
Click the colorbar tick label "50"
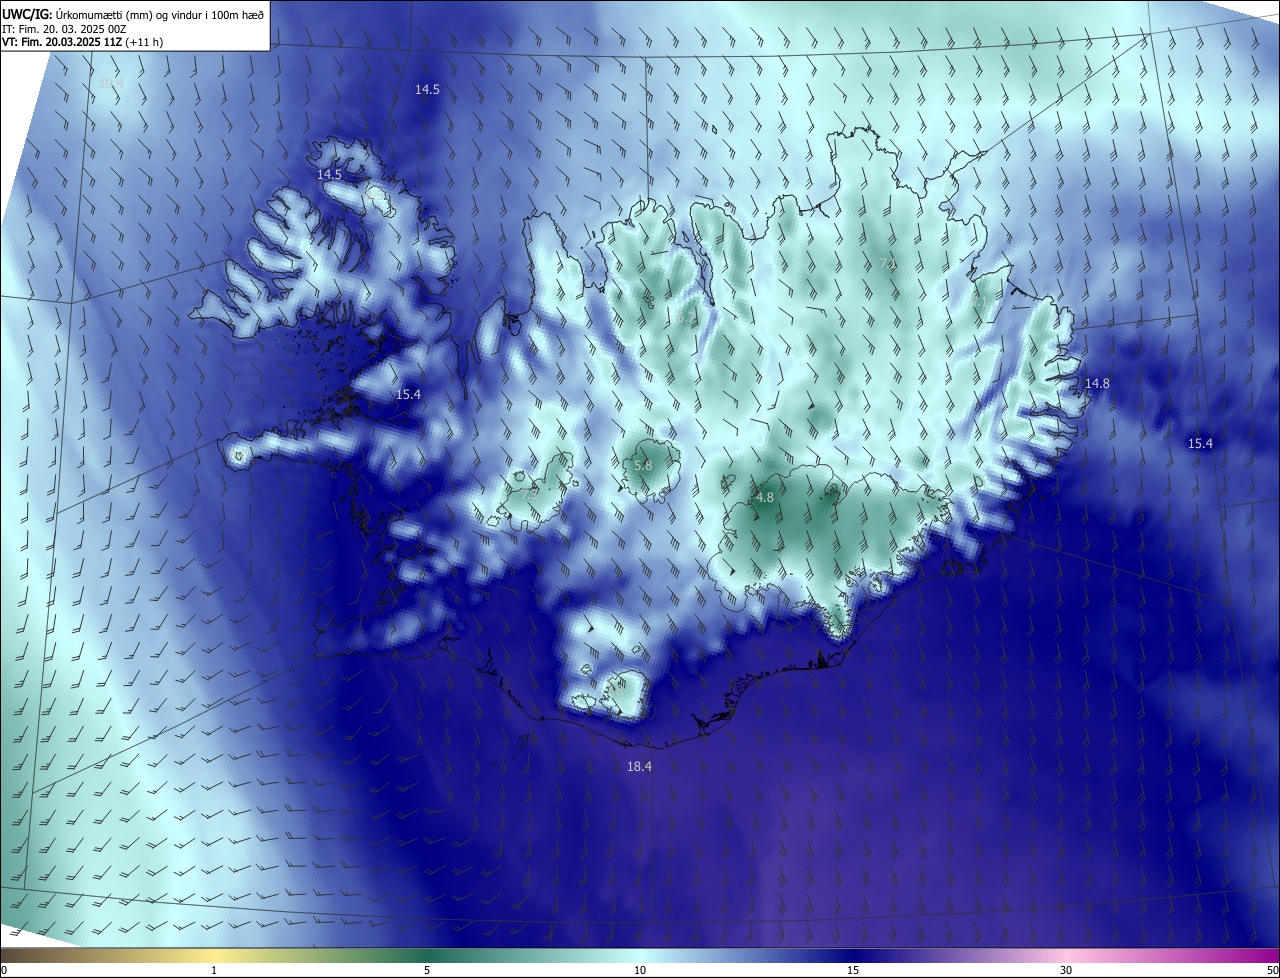(x=1272, y=970)
